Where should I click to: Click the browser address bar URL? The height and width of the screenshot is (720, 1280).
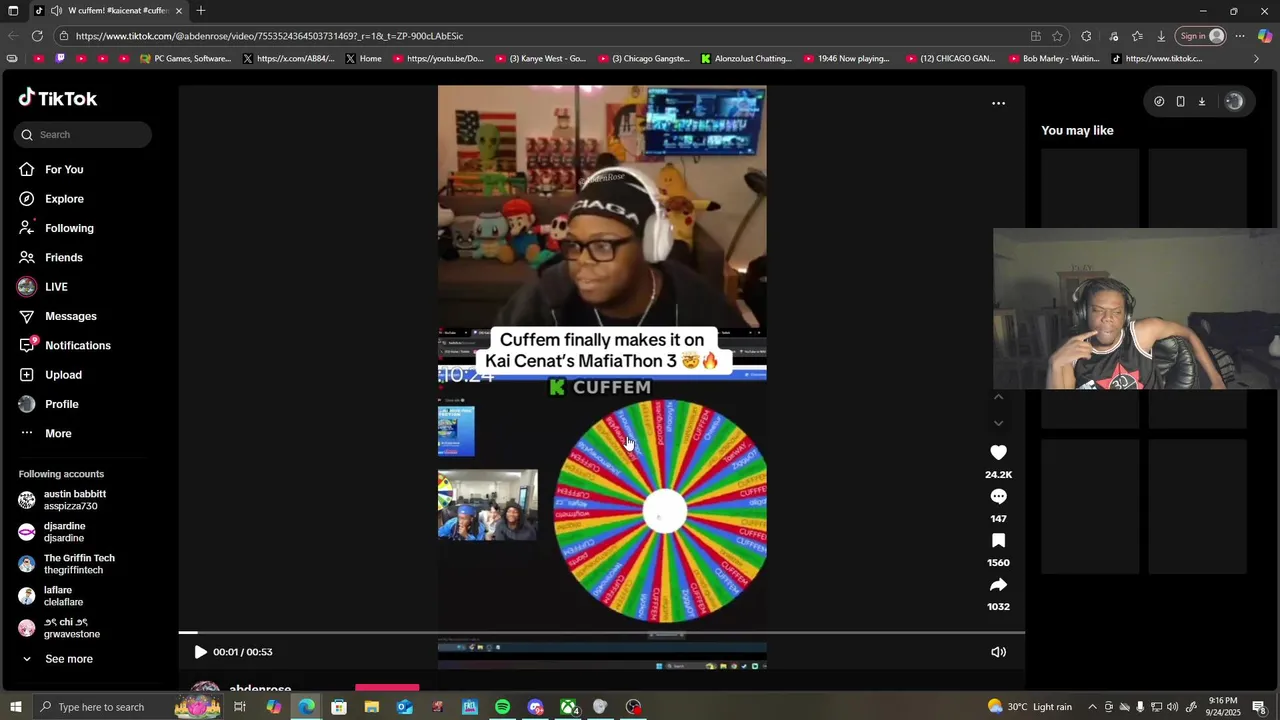[269, 36]
